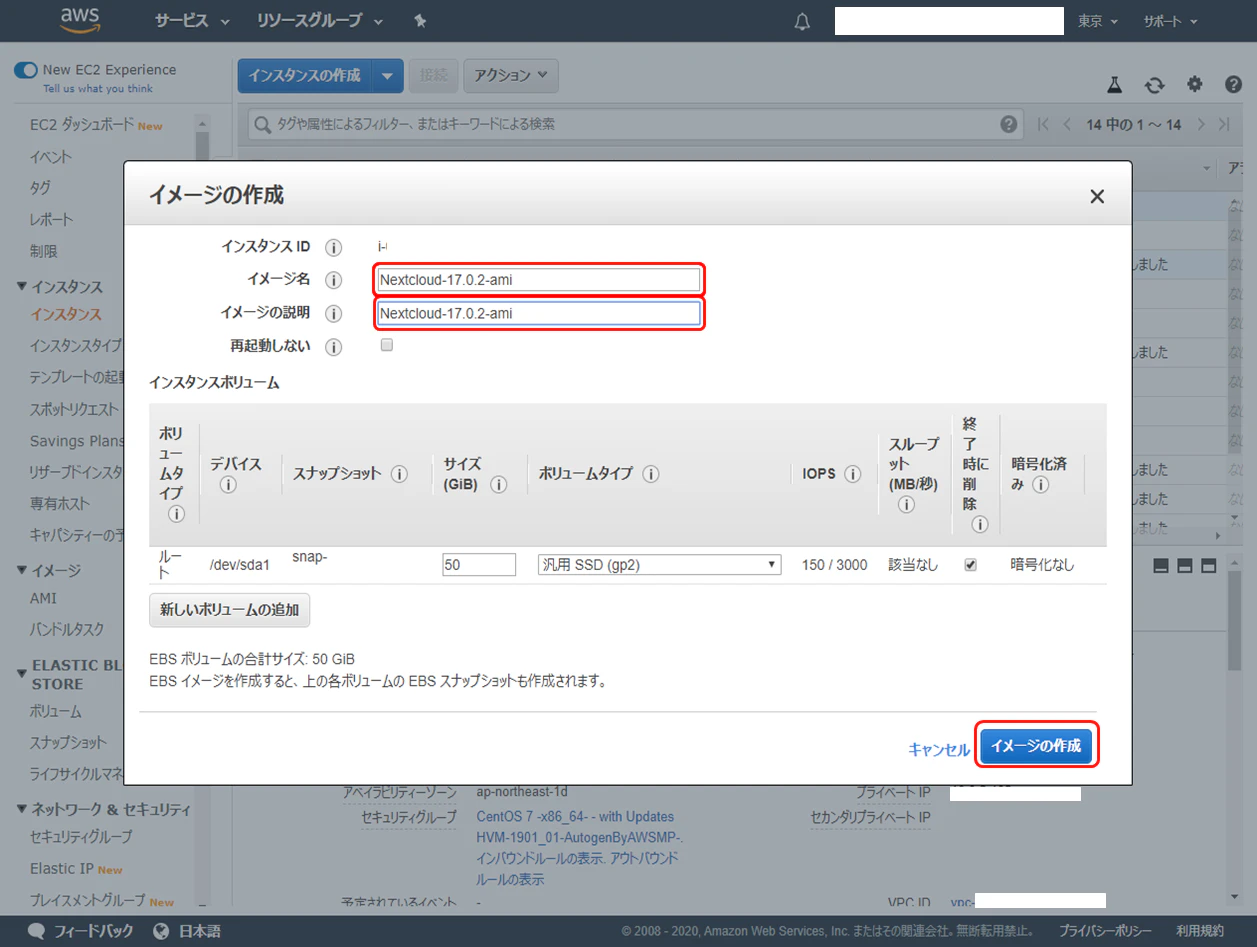Click info icon under 終了時に削除 header
This screenshot has width=1257, height=947.
(x=980, y=525)
